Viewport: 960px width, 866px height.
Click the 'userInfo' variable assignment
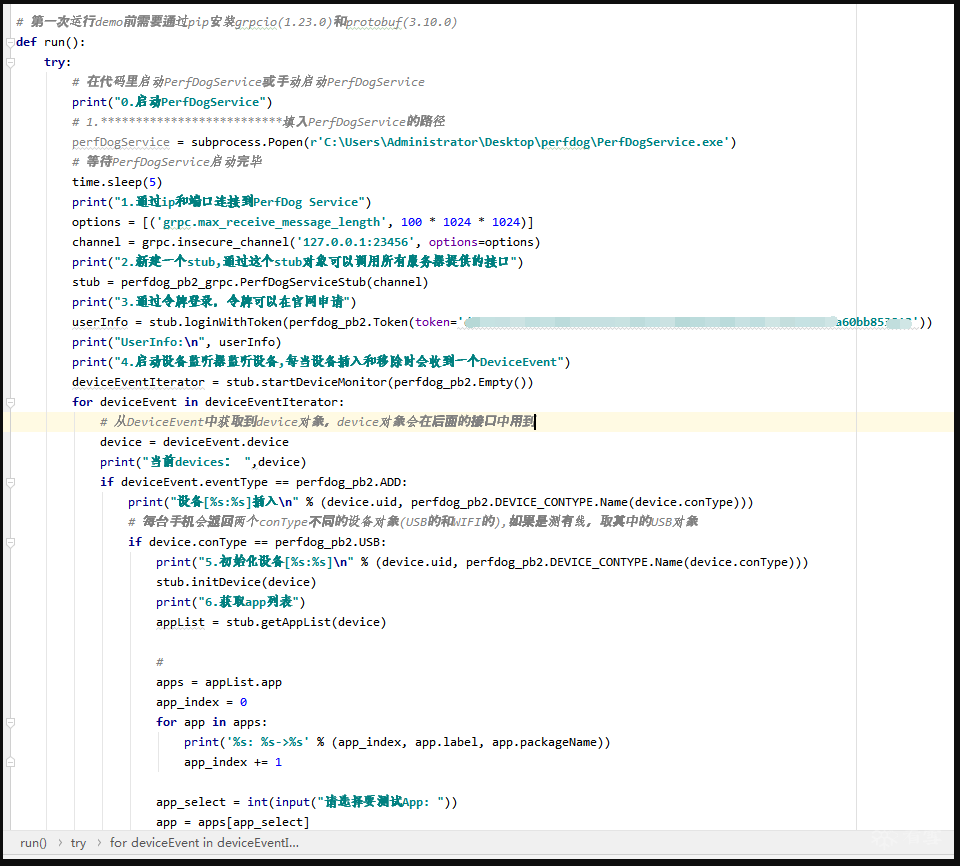coord(100,322)
